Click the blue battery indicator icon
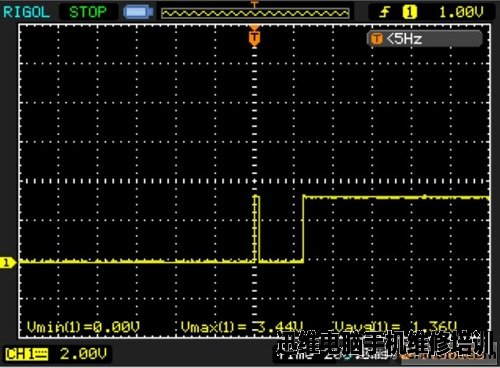The height and width of the screenshot is (368, 500). point(138,12)
